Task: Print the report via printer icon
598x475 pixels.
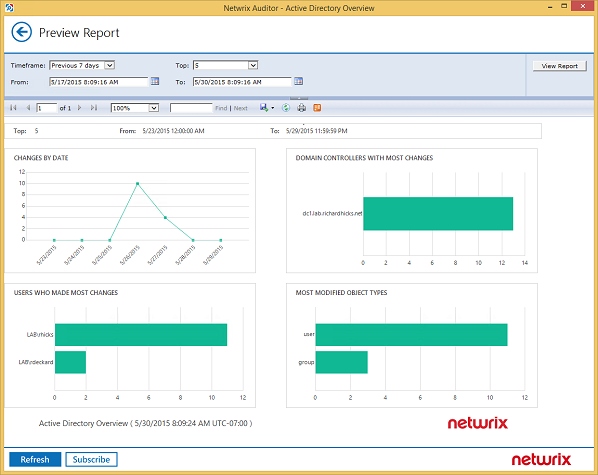Action: point(301,108)
